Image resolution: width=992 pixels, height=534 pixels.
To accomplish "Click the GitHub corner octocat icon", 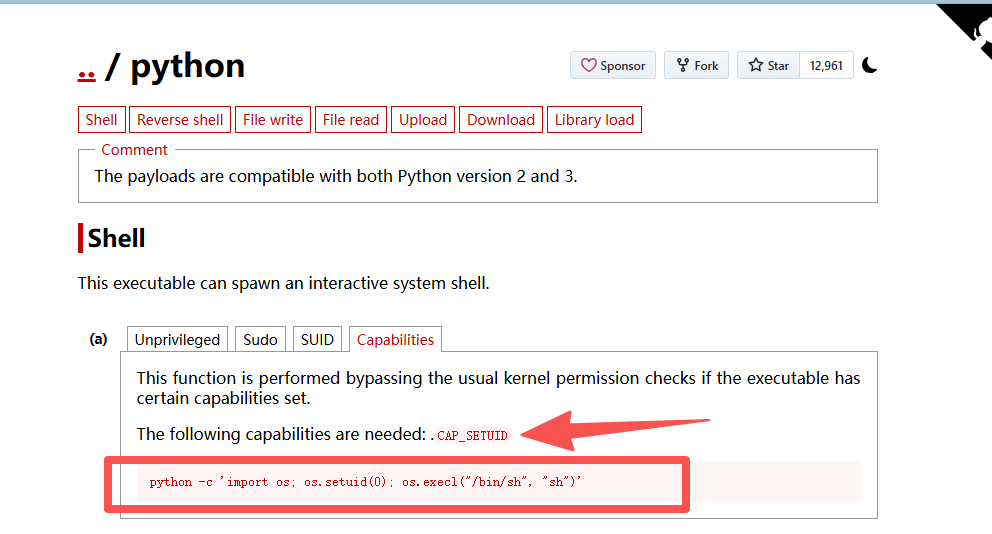I will 971,28.
